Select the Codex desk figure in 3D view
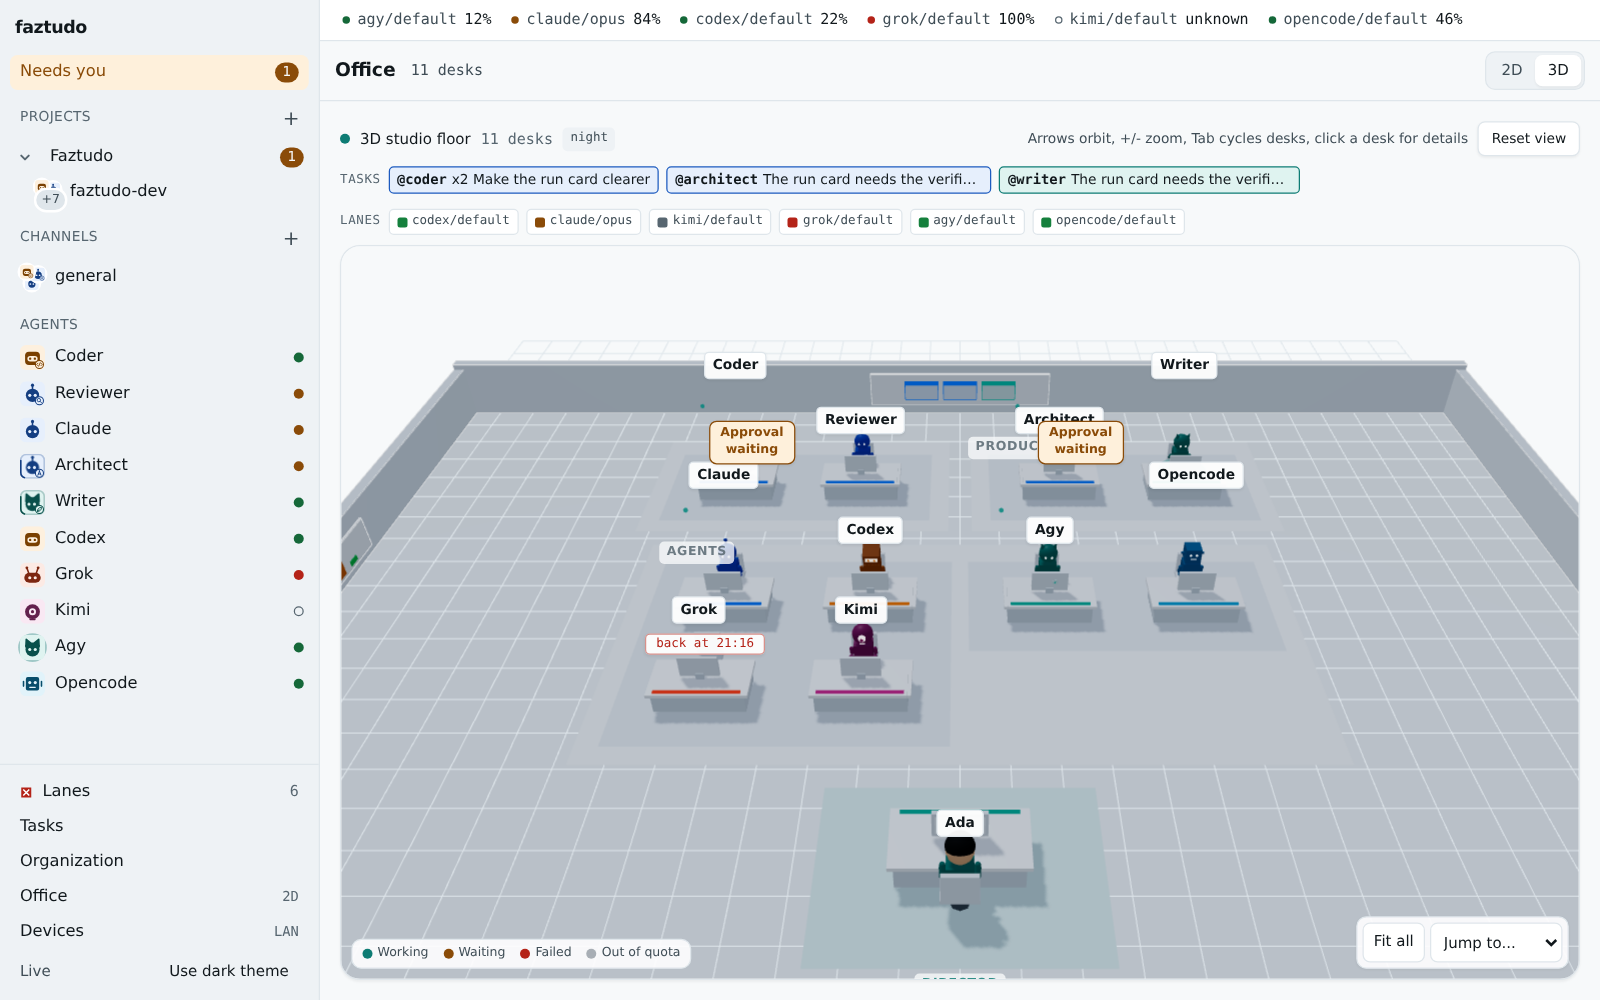The height and width of the screenshot is (1000, 1600). 871,558
